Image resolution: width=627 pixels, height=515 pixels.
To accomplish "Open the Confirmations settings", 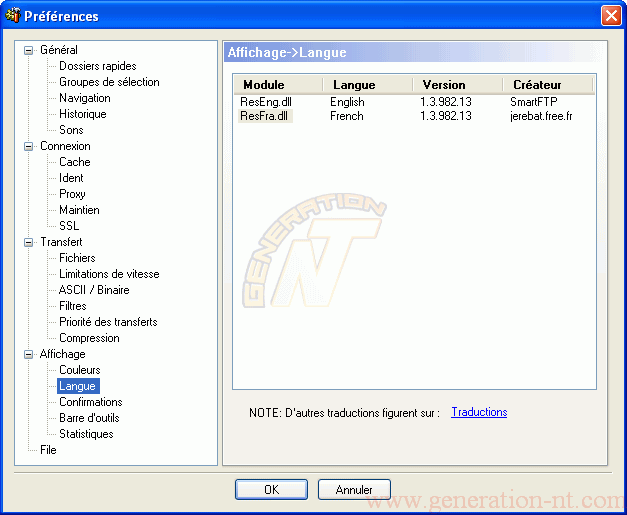I will (x=91, y=402).
